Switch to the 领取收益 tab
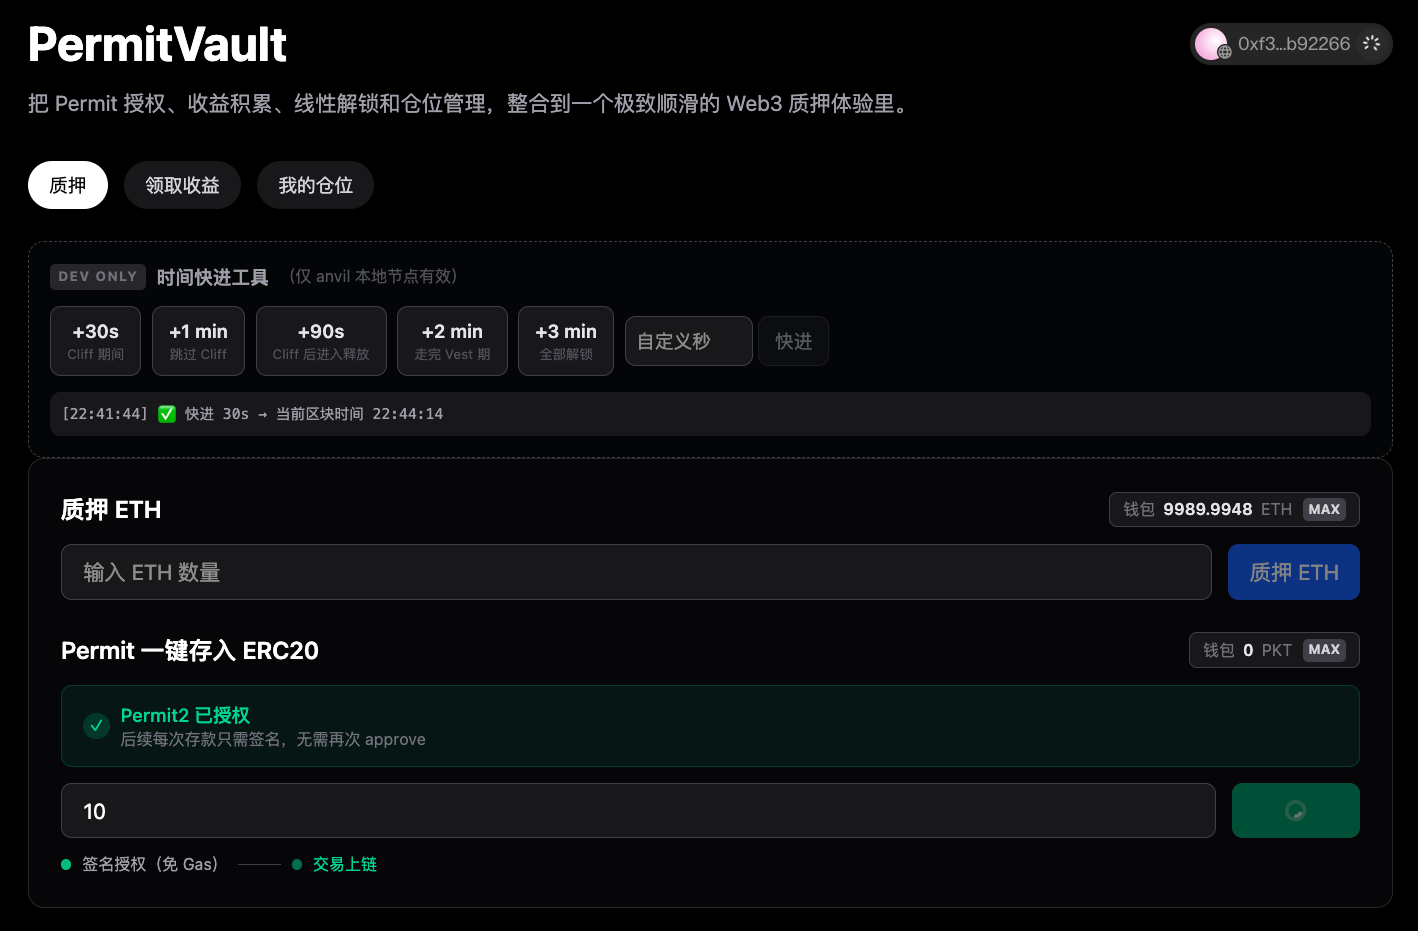 click(182, 185)
